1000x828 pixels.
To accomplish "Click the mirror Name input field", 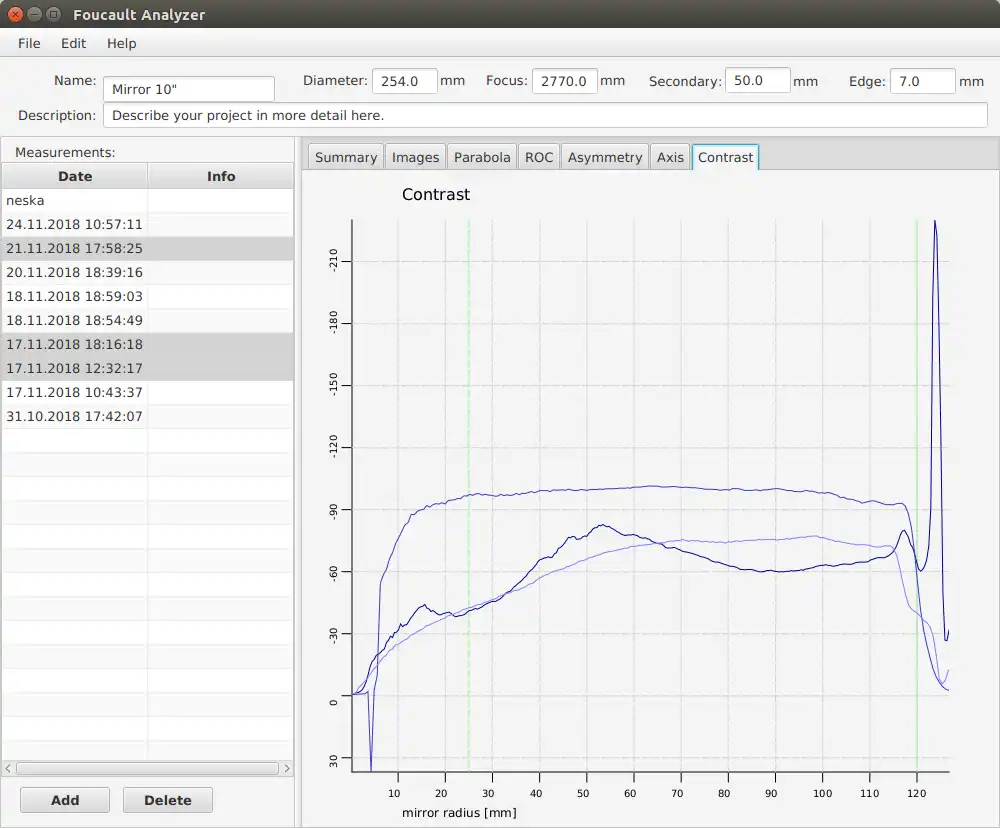I will 188,89.
